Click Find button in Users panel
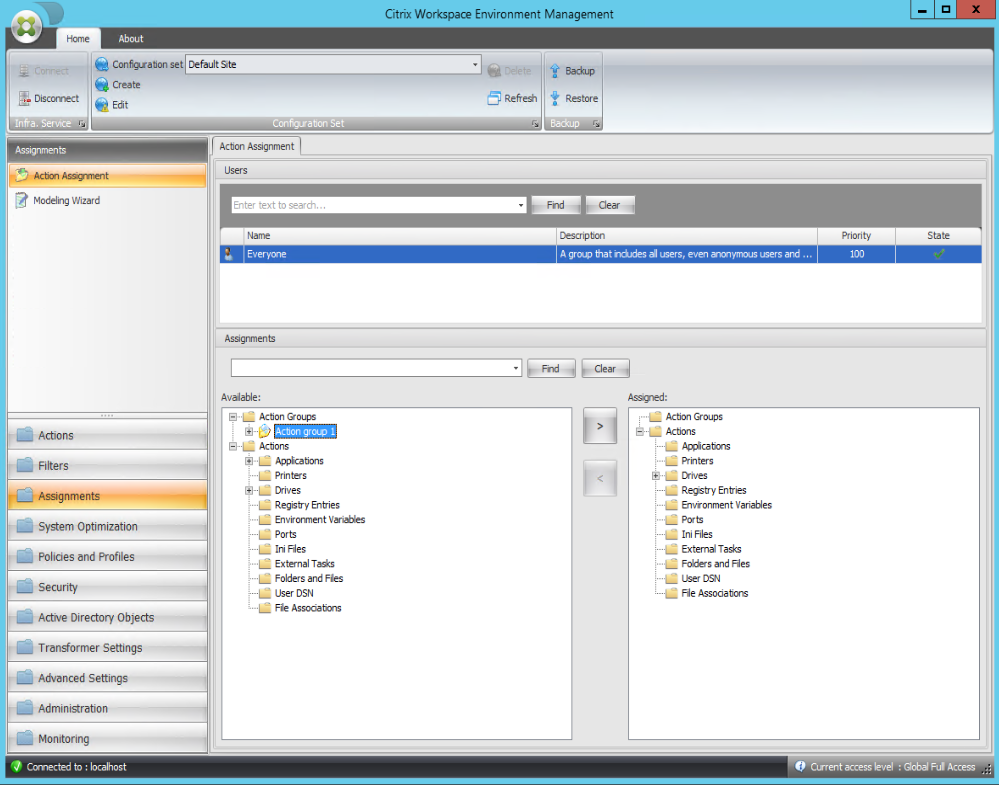Image resolution: width=999 pixels, height=785 pixels. (x=555, y=205)
